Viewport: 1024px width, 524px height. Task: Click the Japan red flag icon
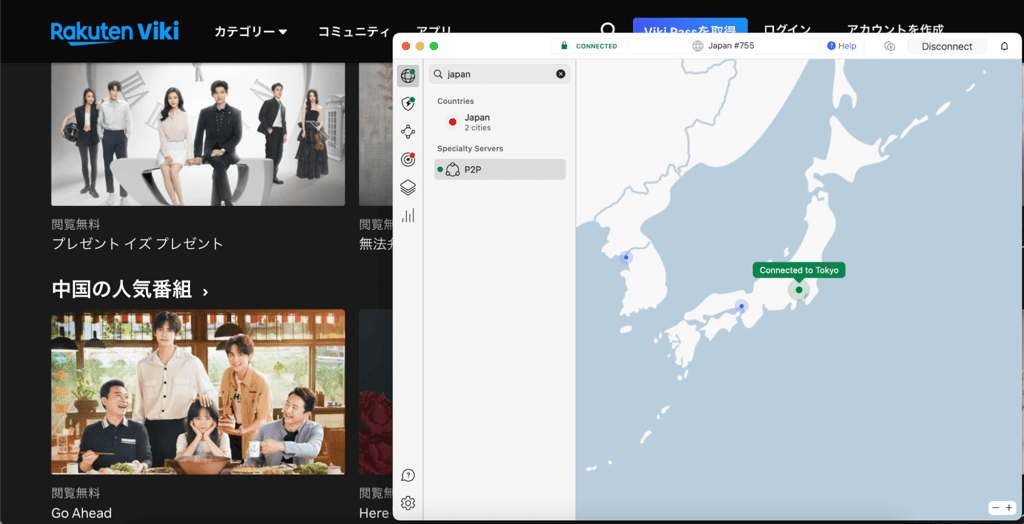coord(453,122)
